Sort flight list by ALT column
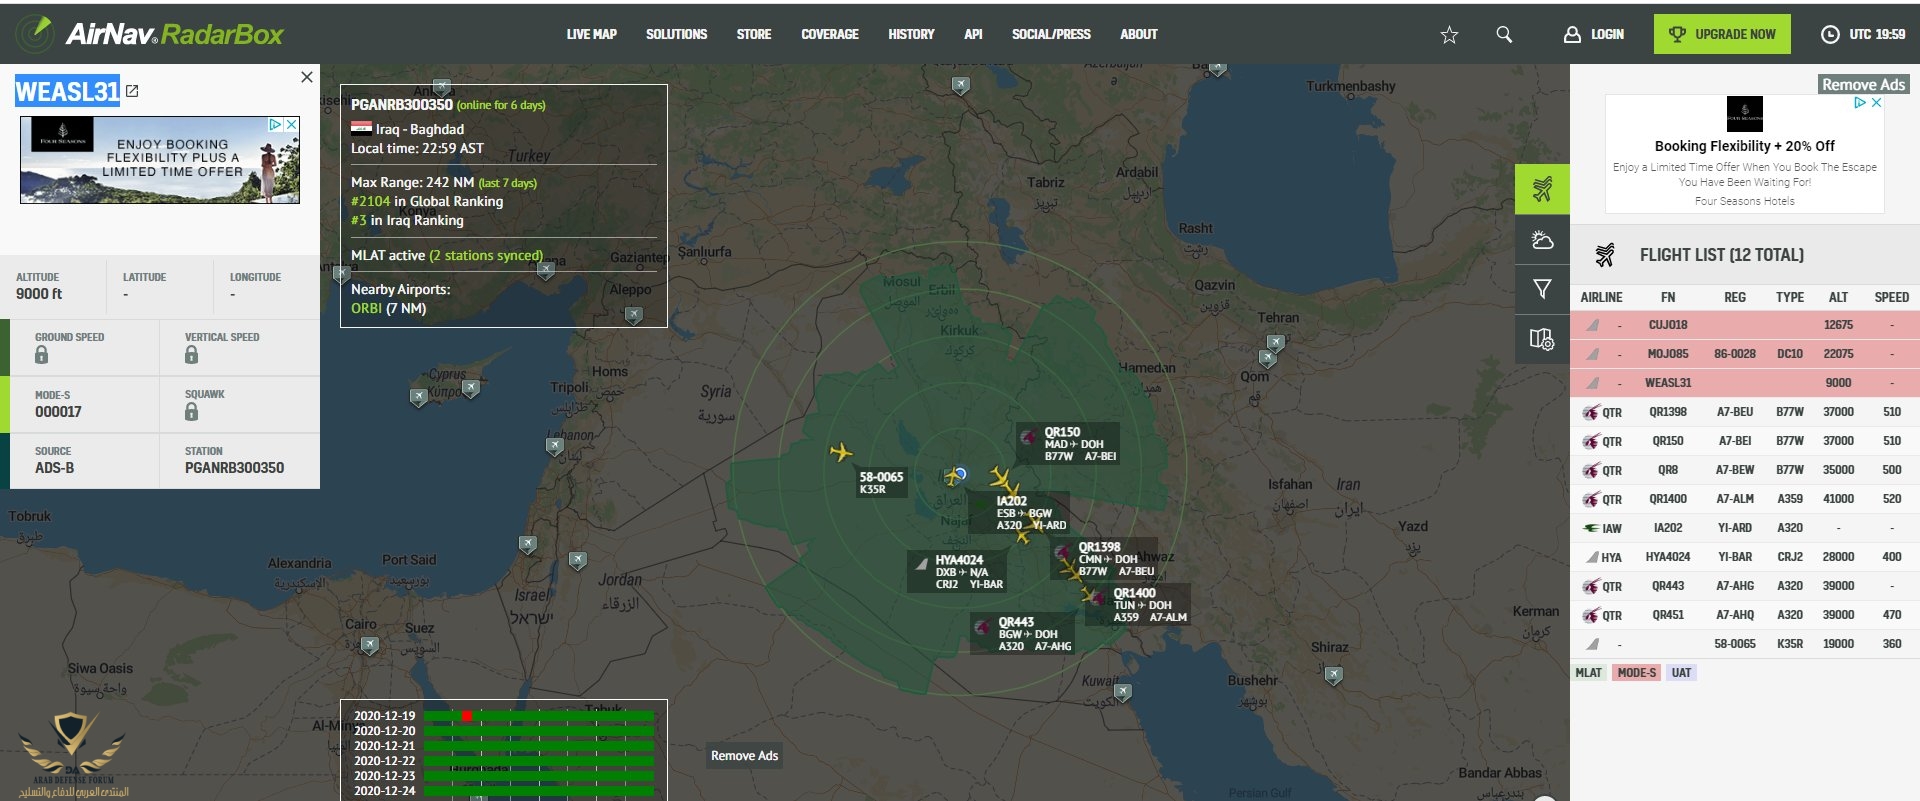1920x801 pixels. pyautogui.click(x=1838, y=297)
